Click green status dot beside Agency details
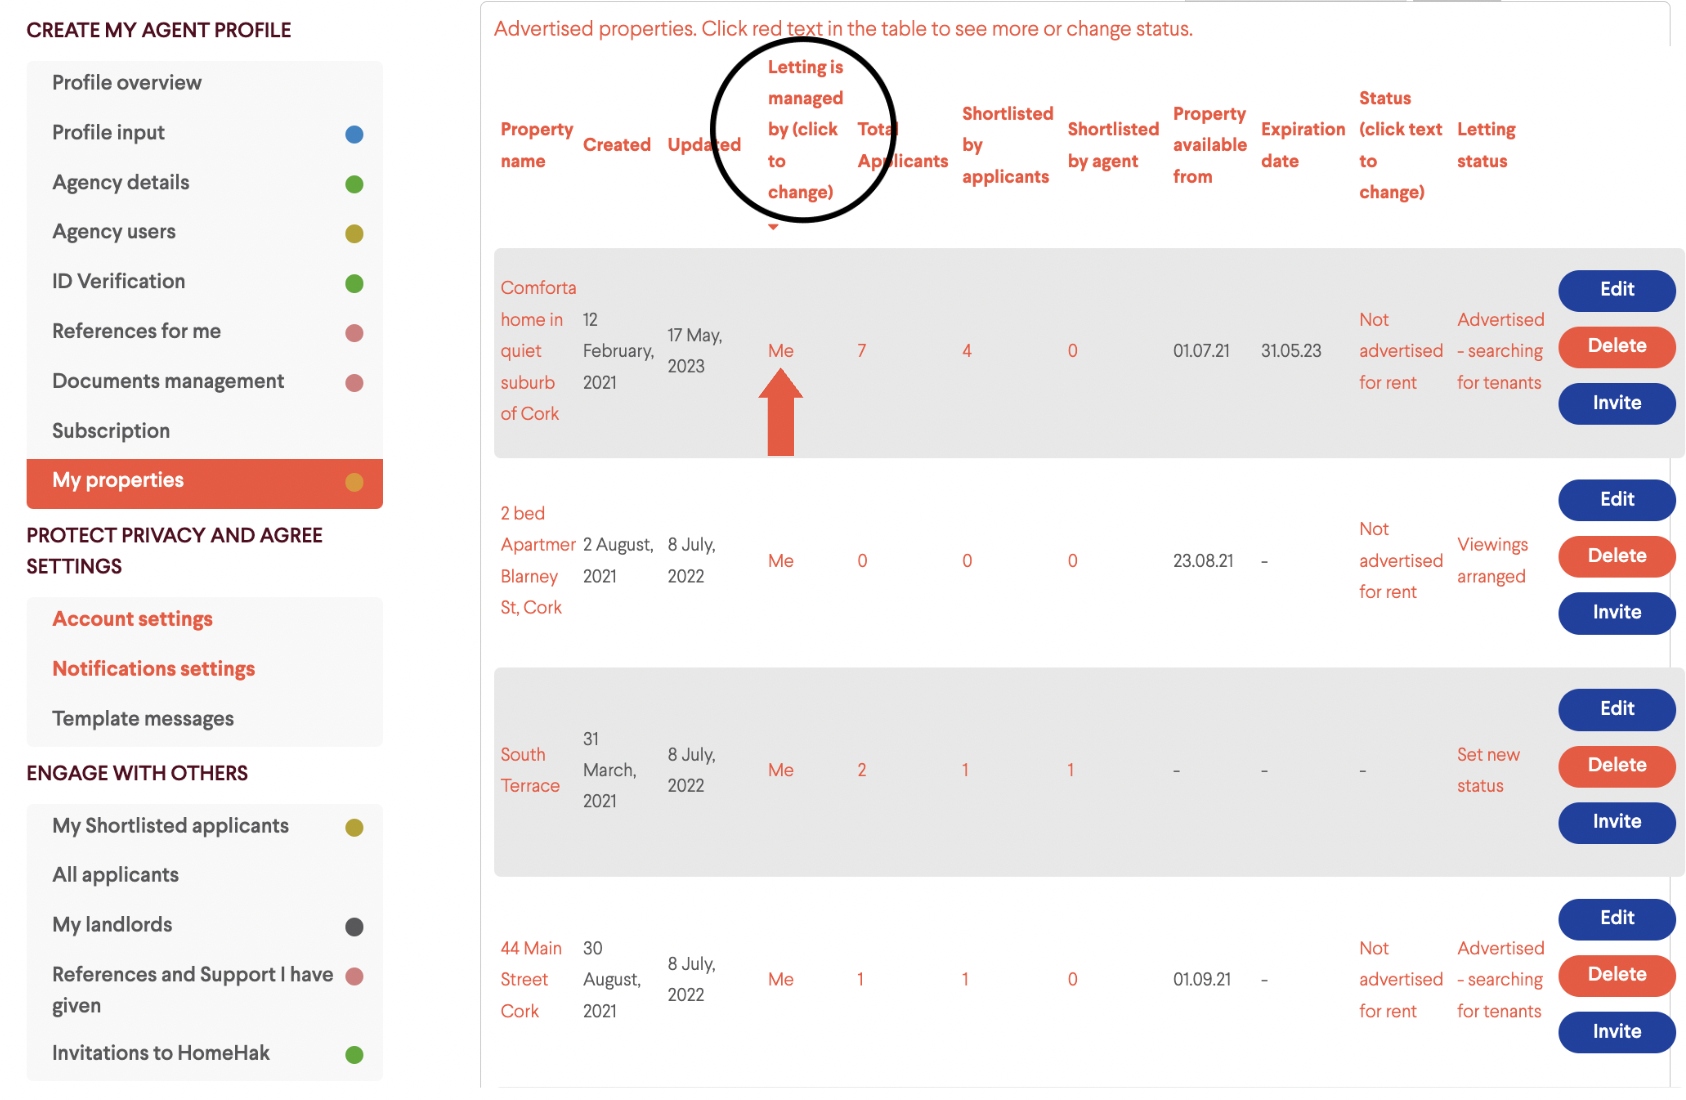 (x=354, y=184)
